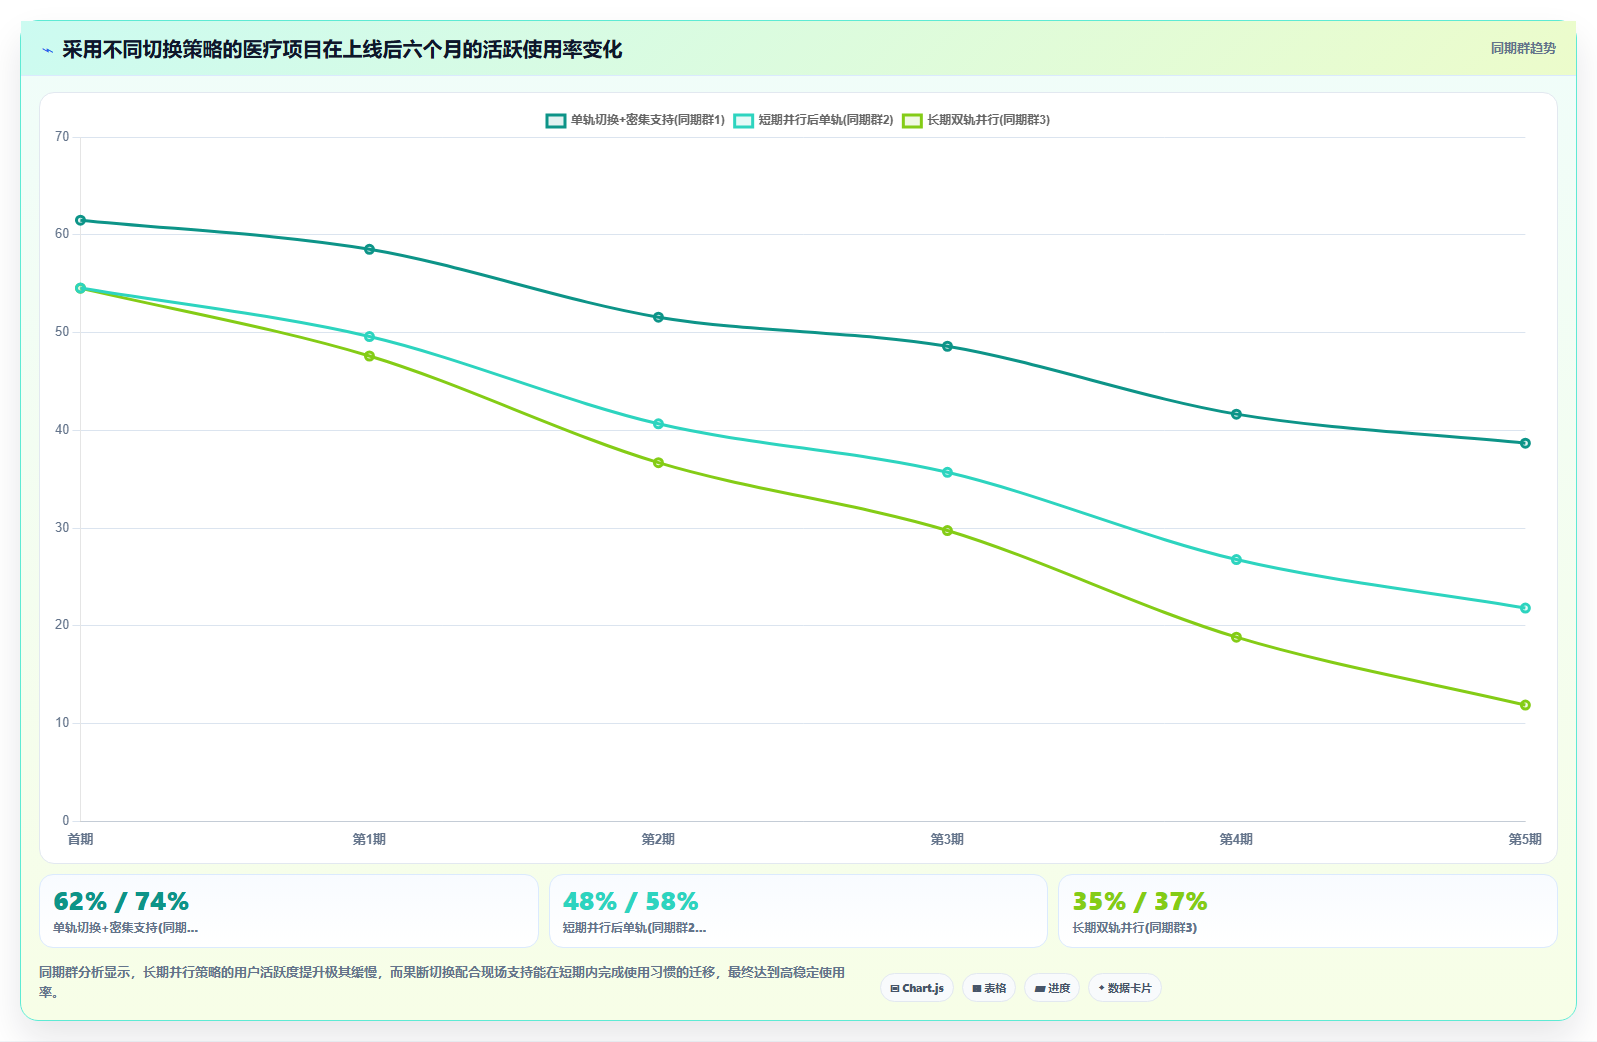Click the y-axis tick label 60
This screenshot has height=1042, width=1597.
click(62, 234)
